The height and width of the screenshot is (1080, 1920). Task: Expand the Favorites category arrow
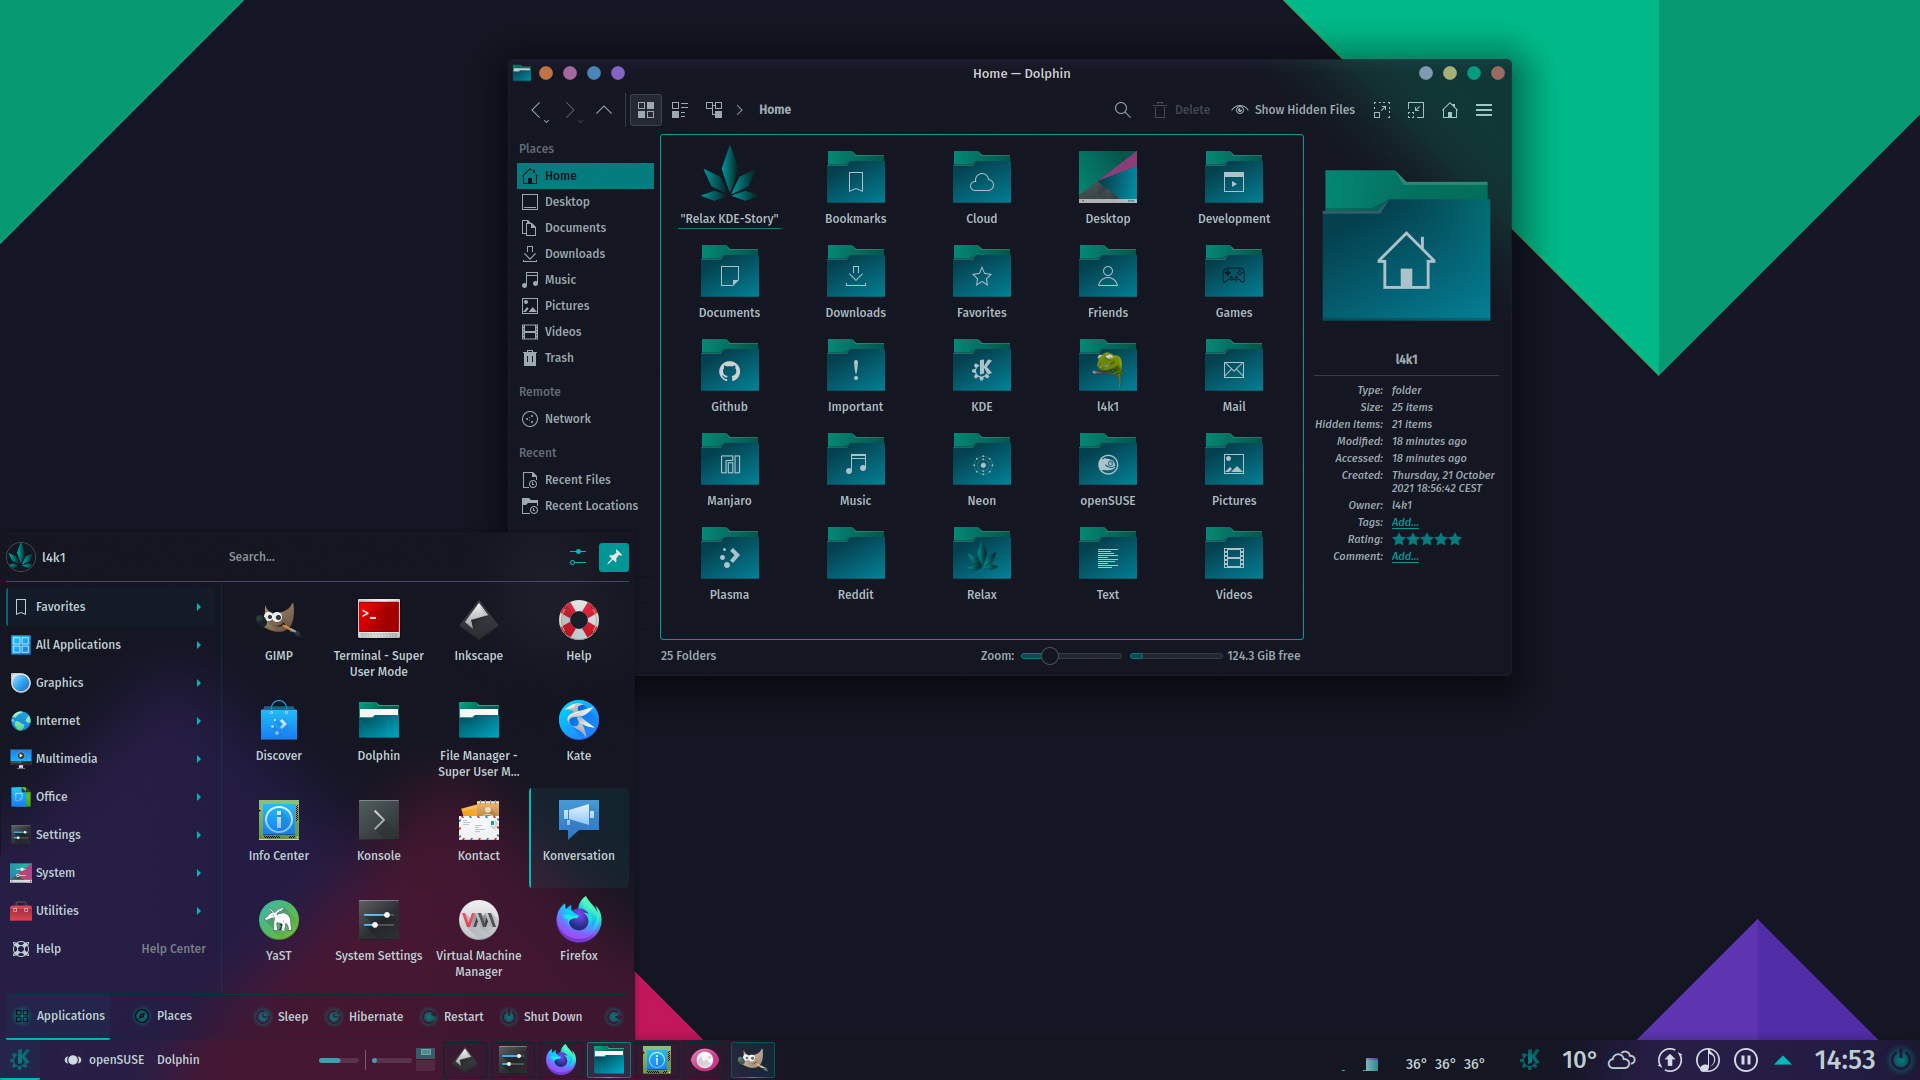click(199, 607)
